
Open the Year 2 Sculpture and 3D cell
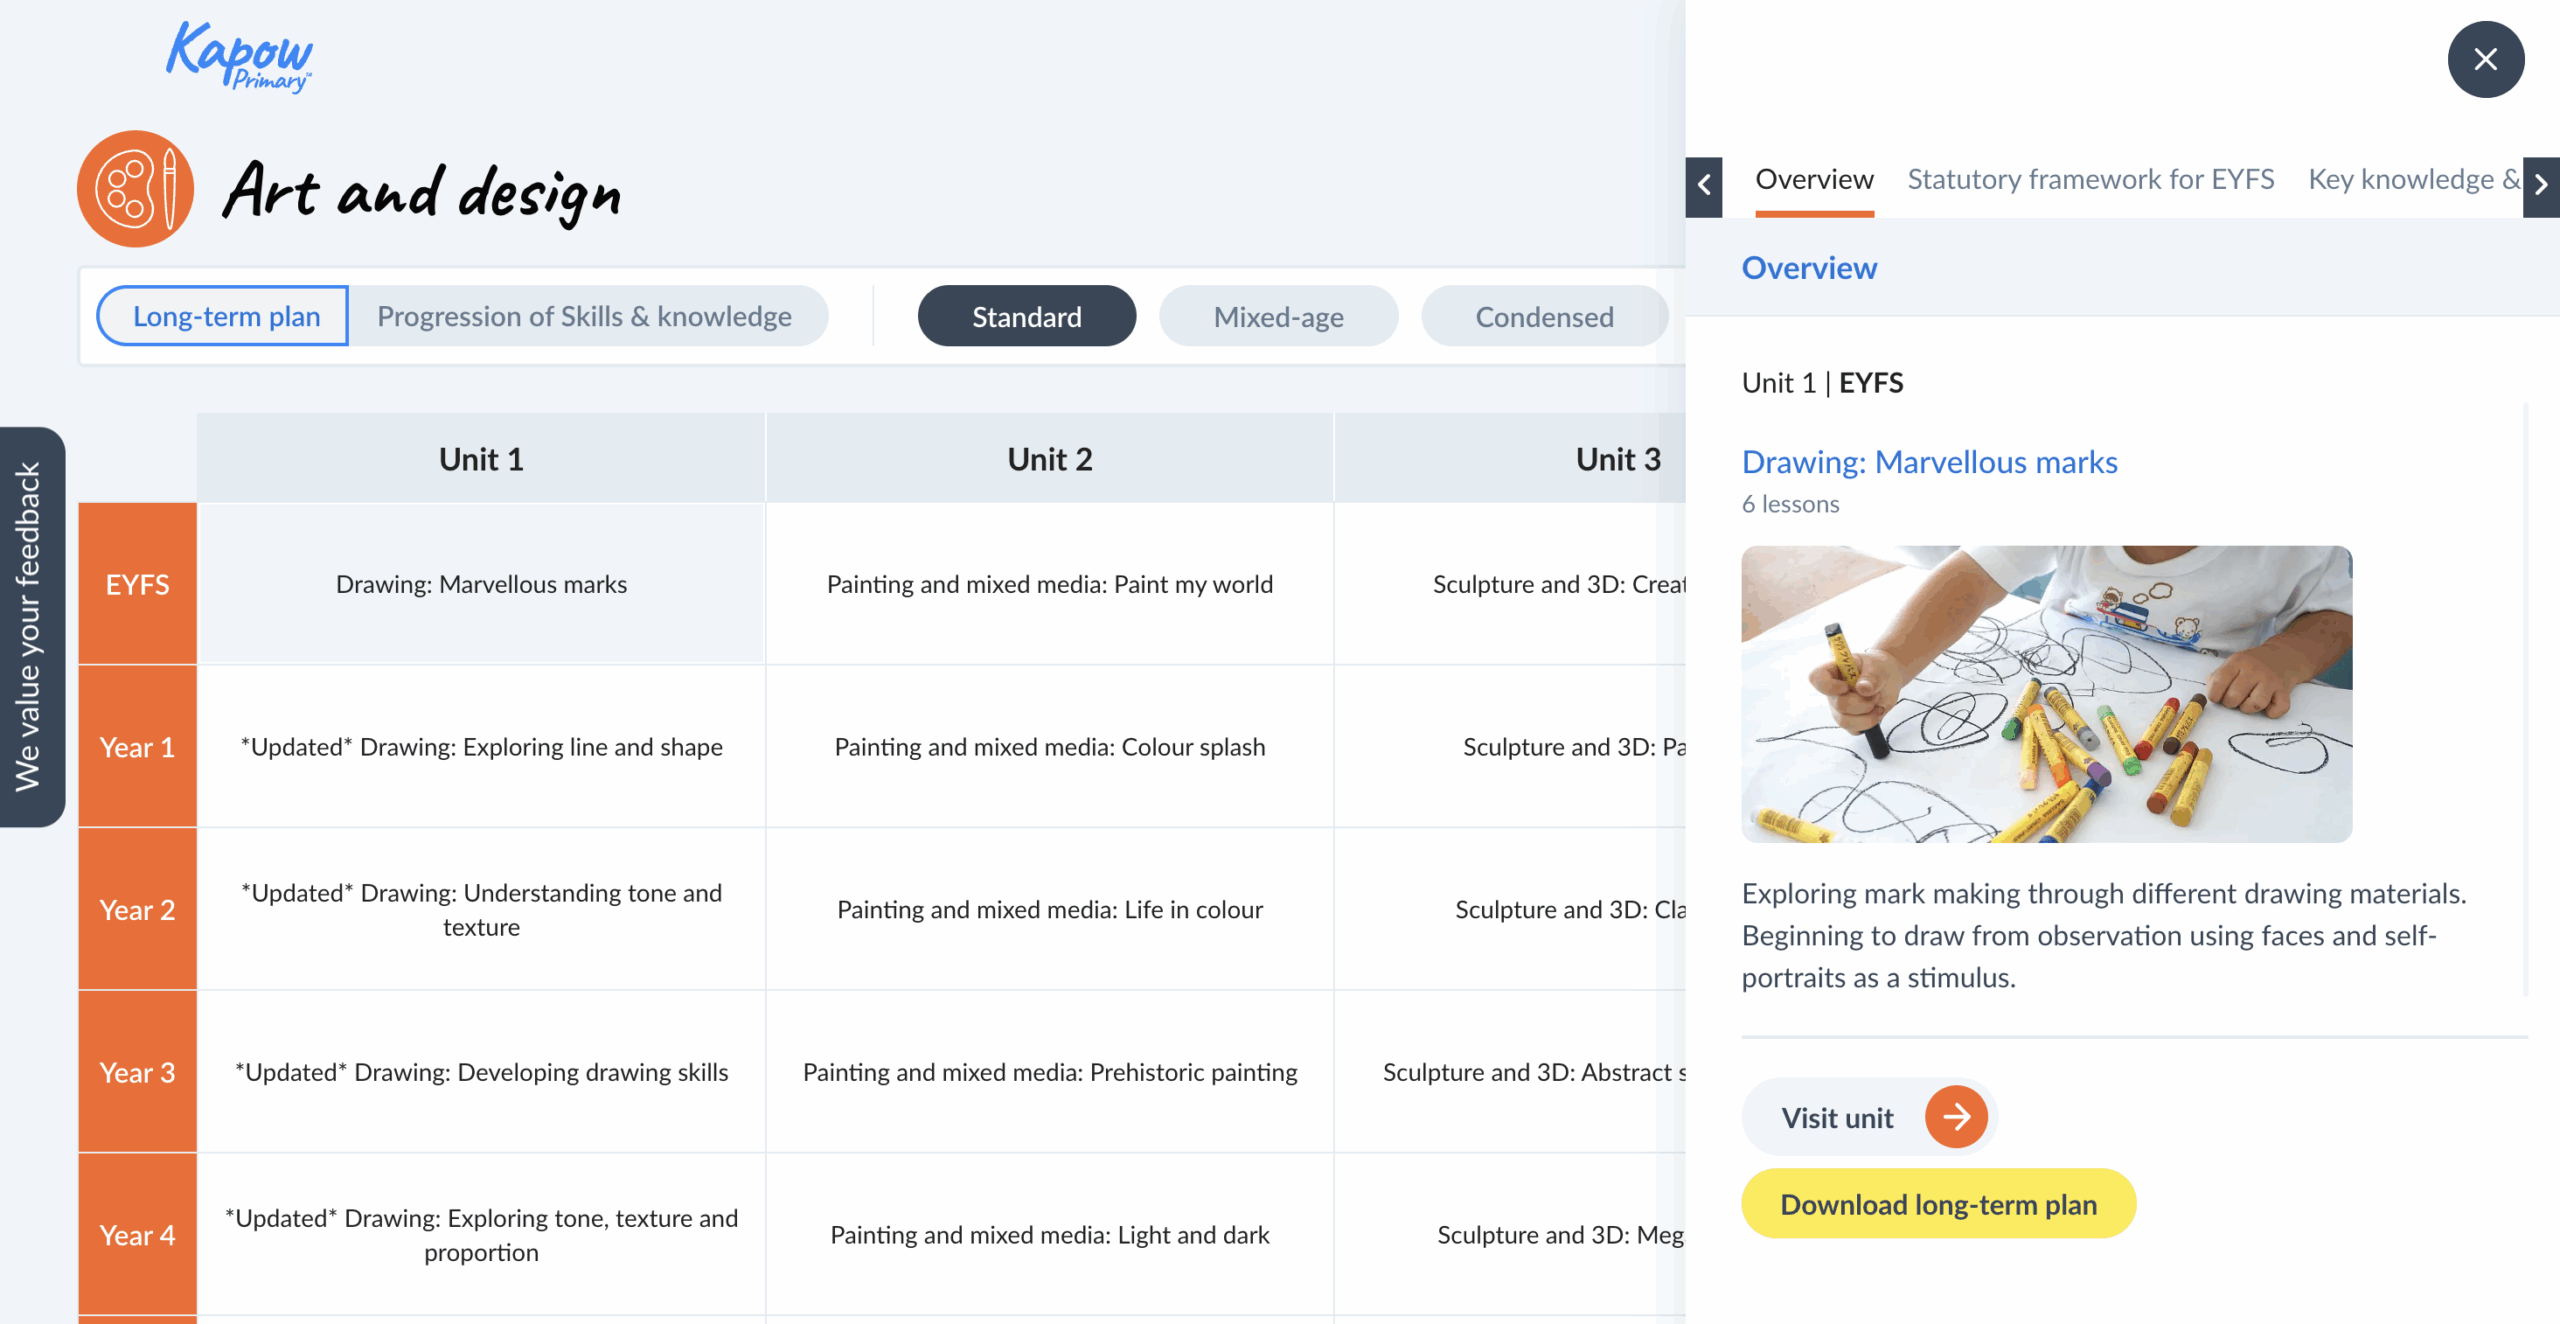click(x=1510, y=910)
